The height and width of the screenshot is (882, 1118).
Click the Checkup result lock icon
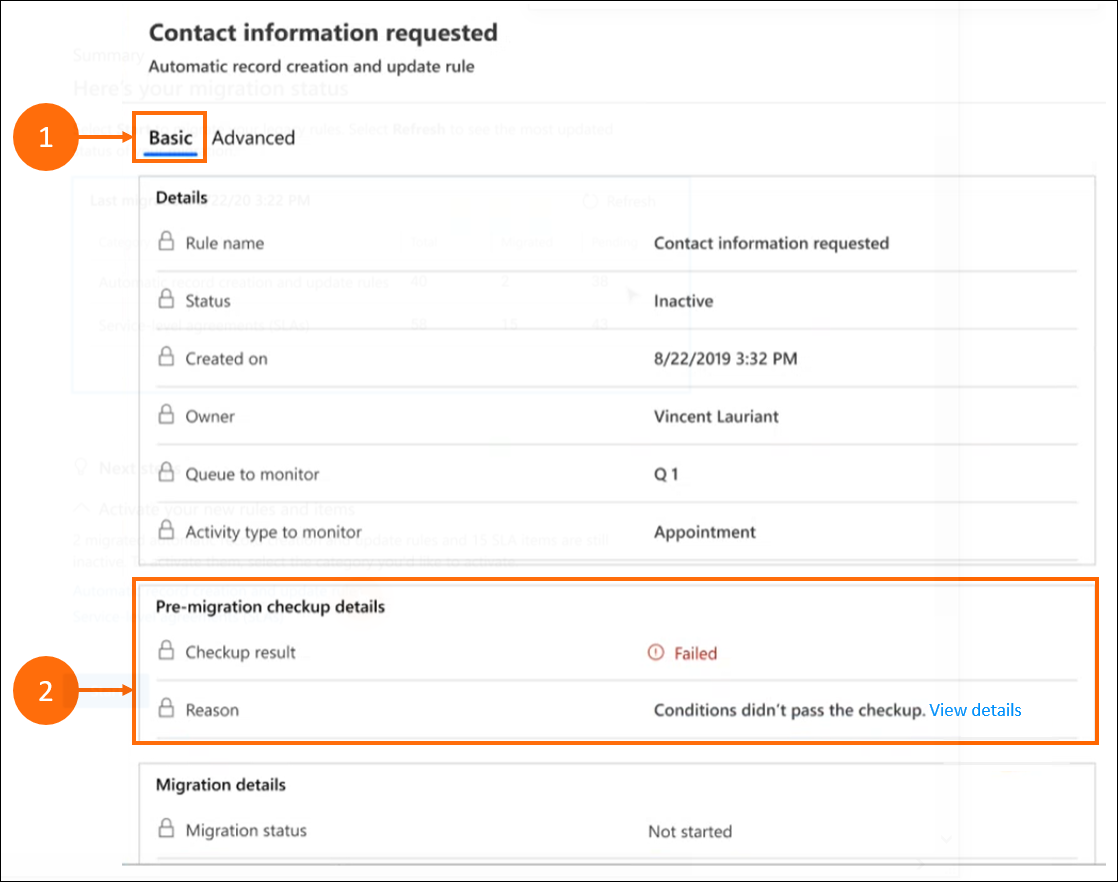(x=167, y=652)
